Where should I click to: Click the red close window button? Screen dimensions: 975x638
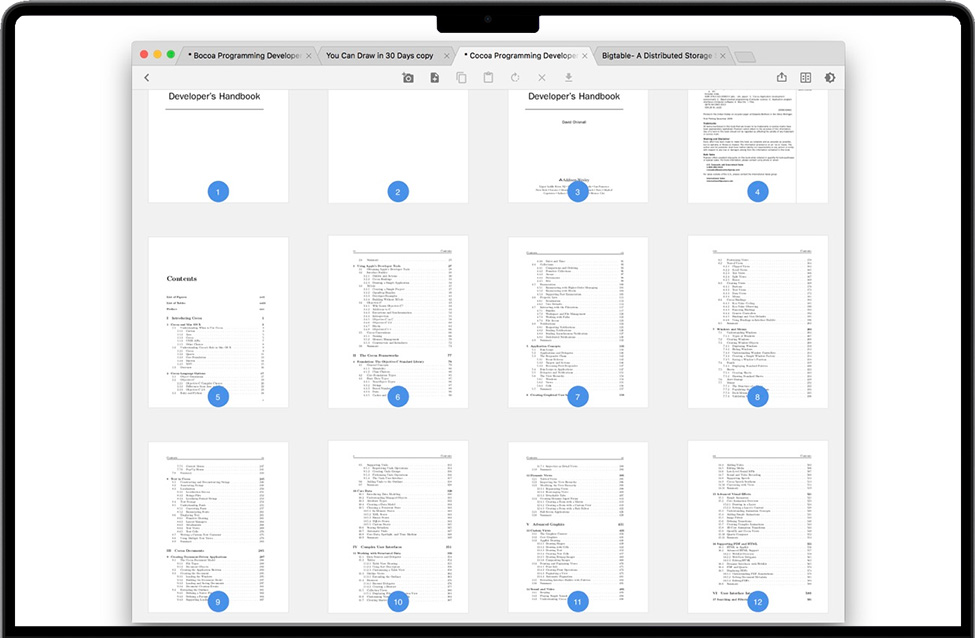pyautogui.click(x=144, y=55)
